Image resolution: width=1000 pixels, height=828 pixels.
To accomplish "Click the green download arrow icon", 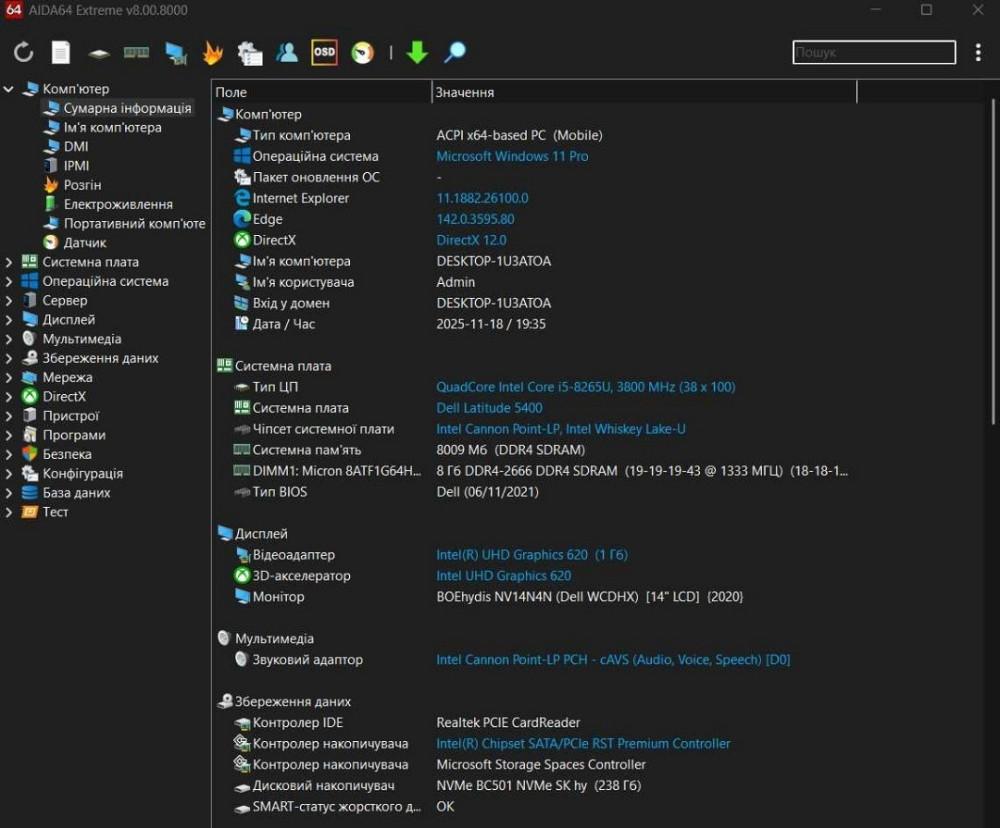I will [417, 53].
